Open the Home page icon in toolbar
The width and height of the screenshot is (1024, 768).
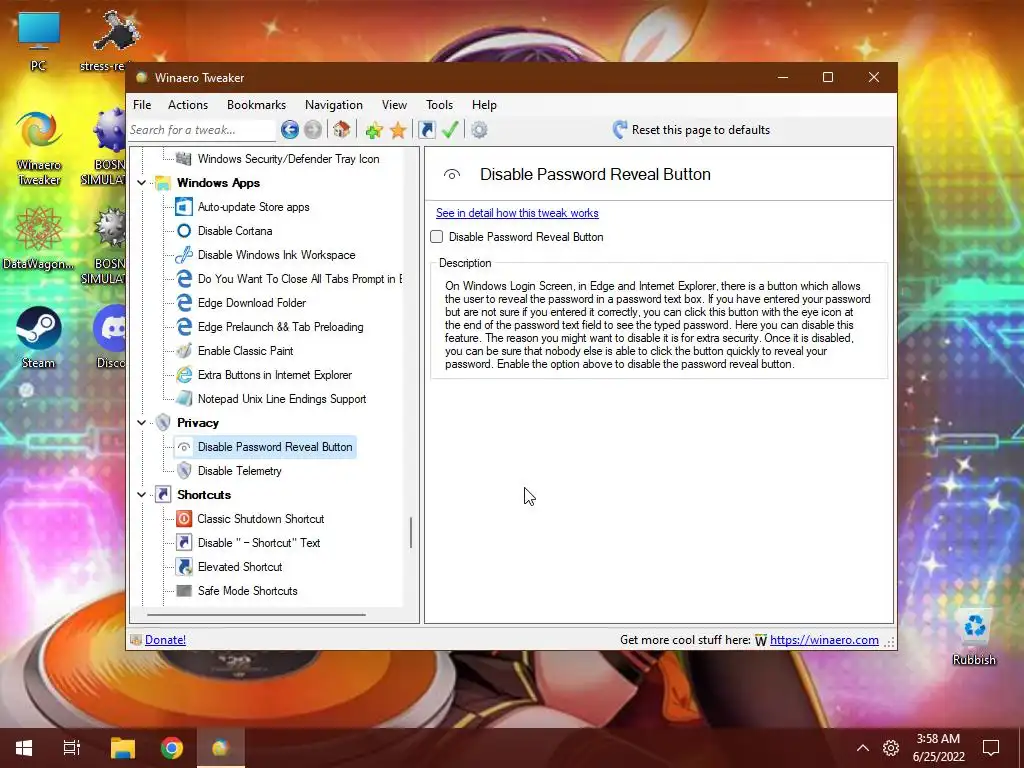(342, 130)
